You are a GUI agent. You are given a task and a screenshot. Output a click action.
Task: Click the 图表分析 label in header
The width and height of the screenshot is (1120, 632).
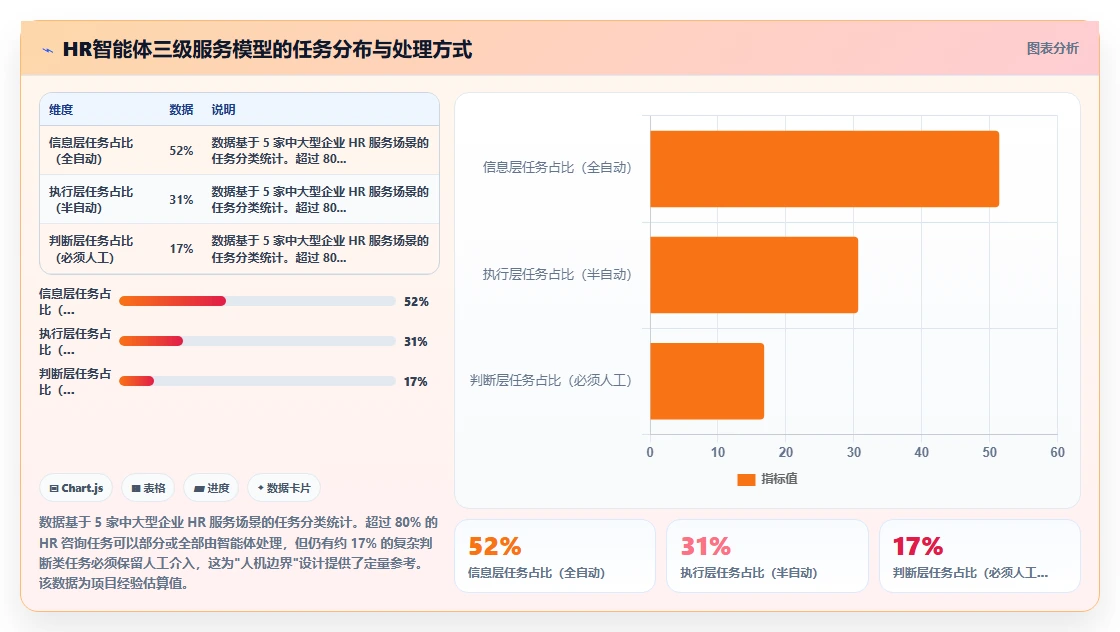coord(1052,49)
